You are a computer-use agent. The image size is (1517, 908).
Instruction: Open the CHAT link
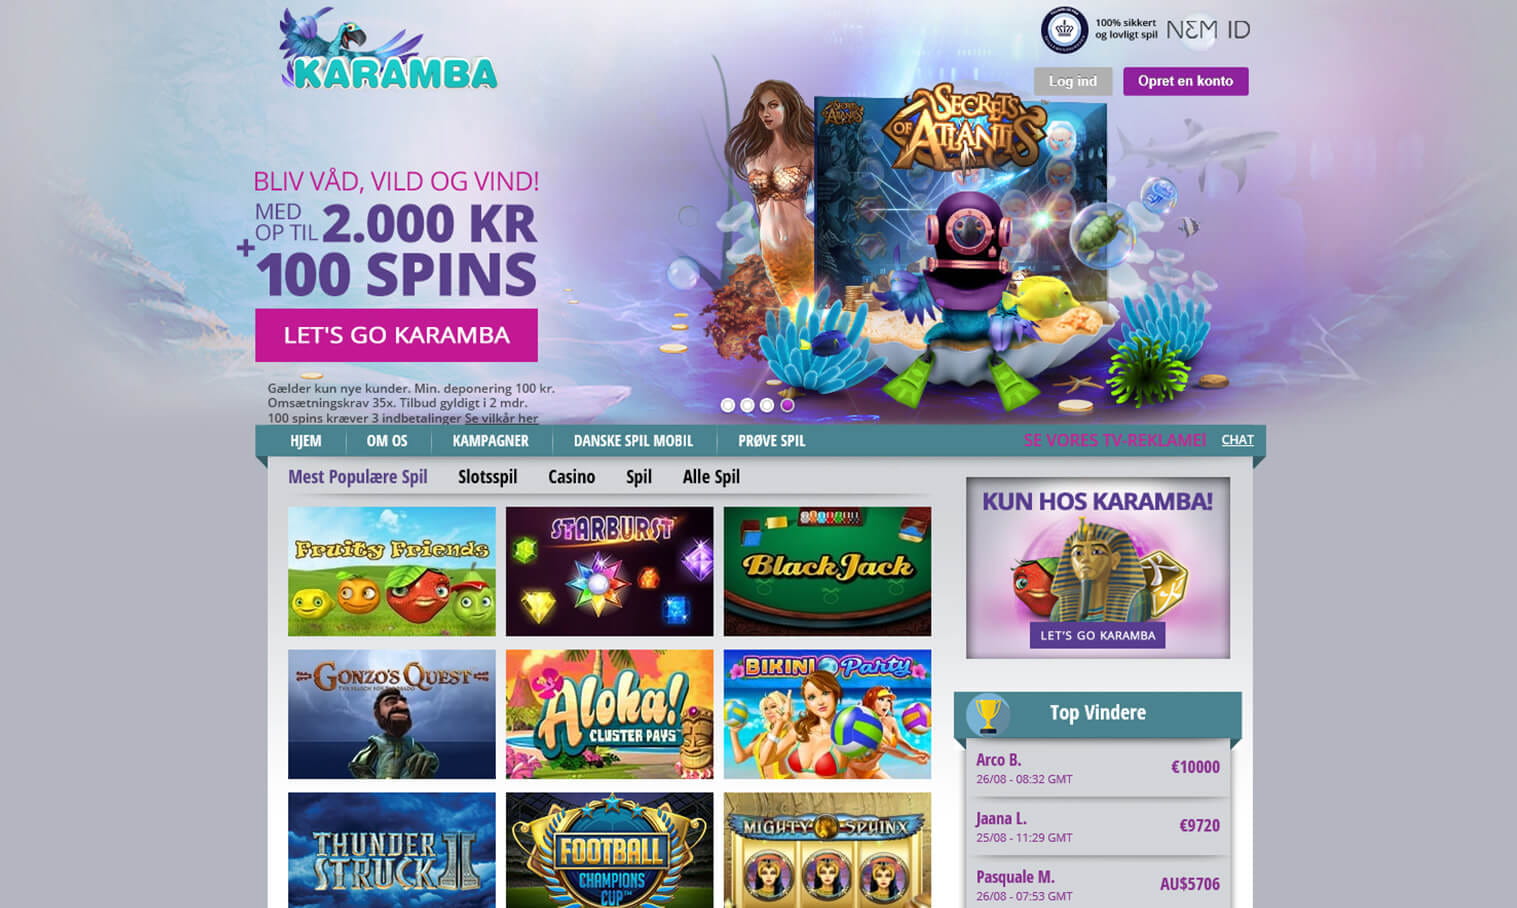click(x=1237, y=440)
